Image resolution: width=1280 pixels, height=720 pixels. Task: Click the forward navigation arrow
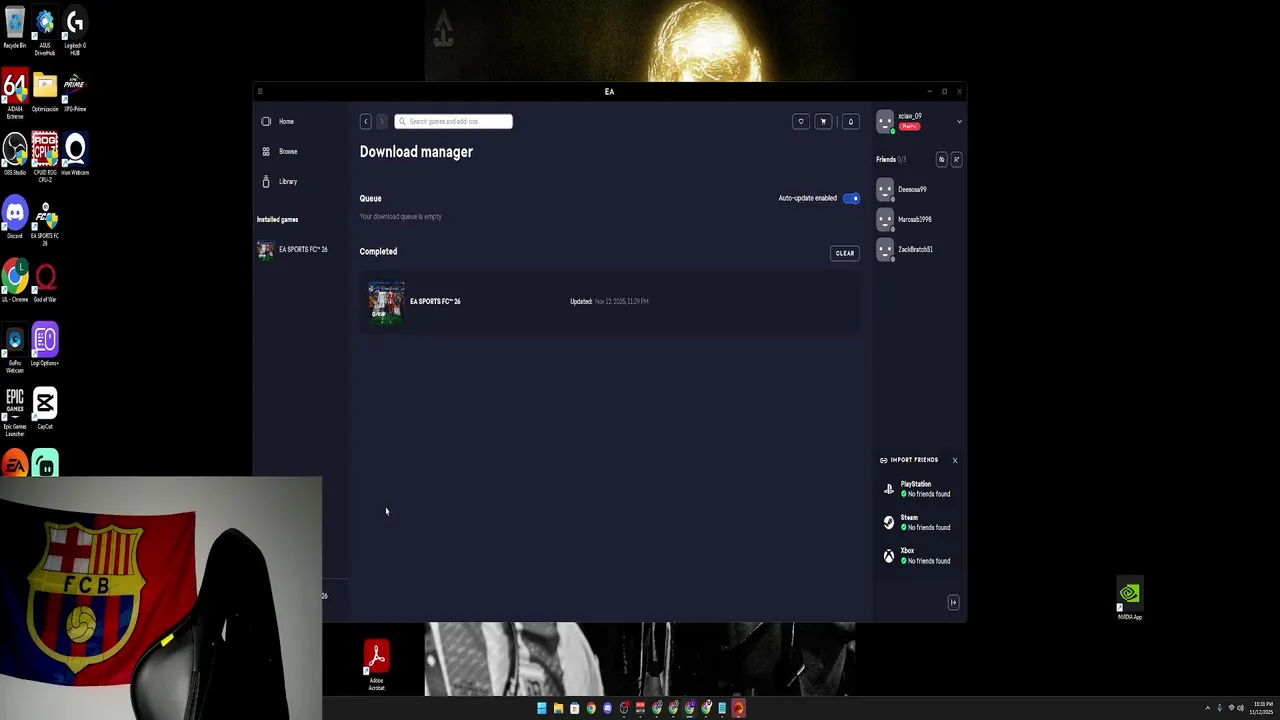pyautogui.click(x=381, y=121)
